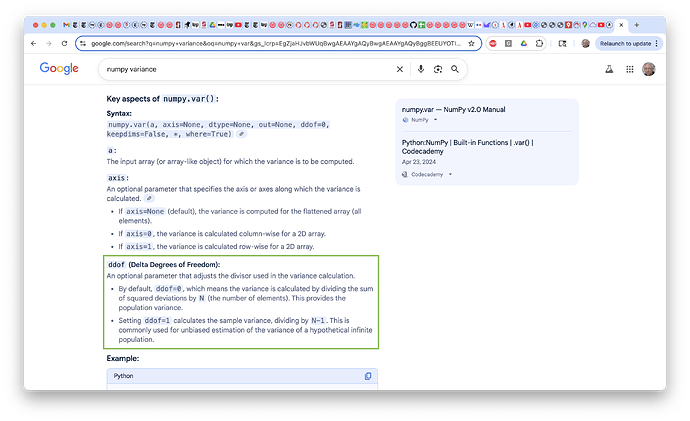The height and width of the screenshot is (421, 690).
Task: Bookmark this page with star icon
Action: click(x=471, y=44)
